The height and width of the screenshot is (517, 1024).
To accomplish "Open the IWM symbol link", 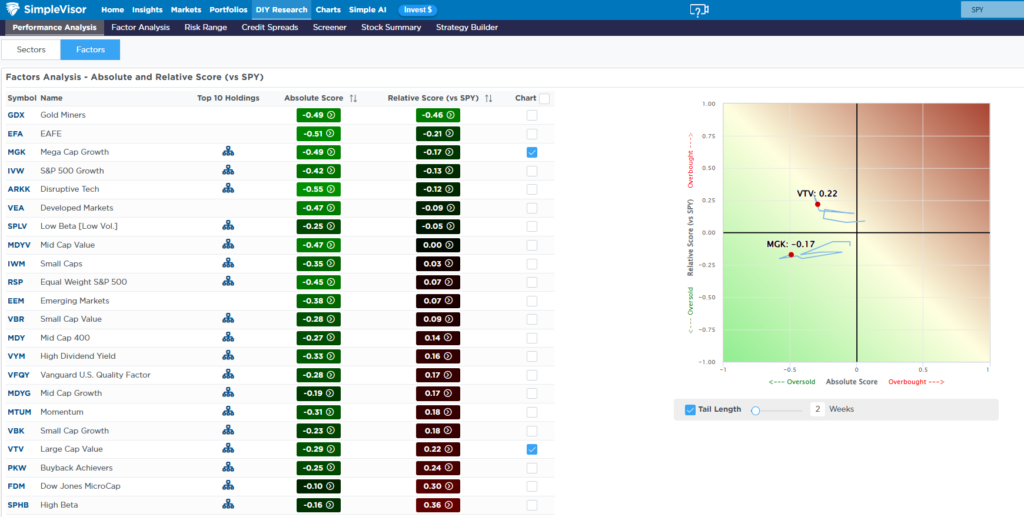I will (17, 264).
